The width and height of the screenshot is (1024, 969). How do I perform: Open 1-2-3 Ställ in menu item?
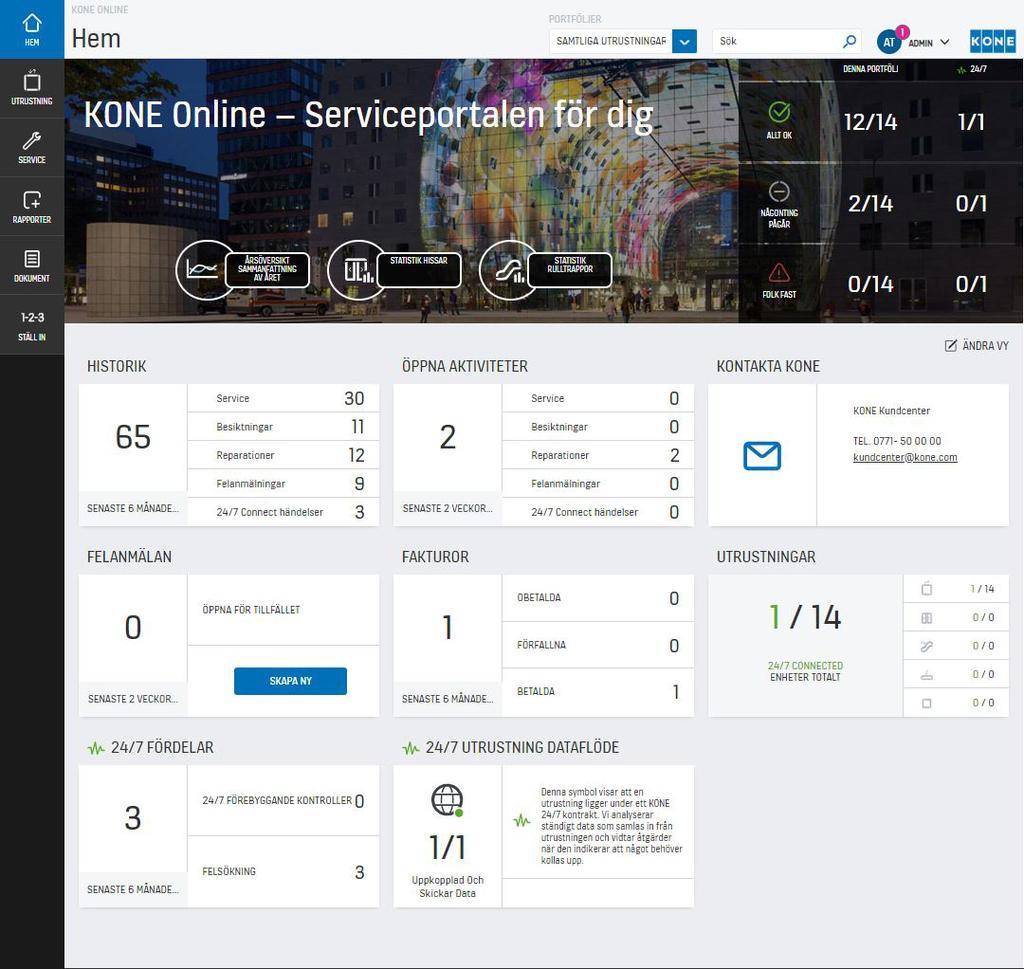32,325
